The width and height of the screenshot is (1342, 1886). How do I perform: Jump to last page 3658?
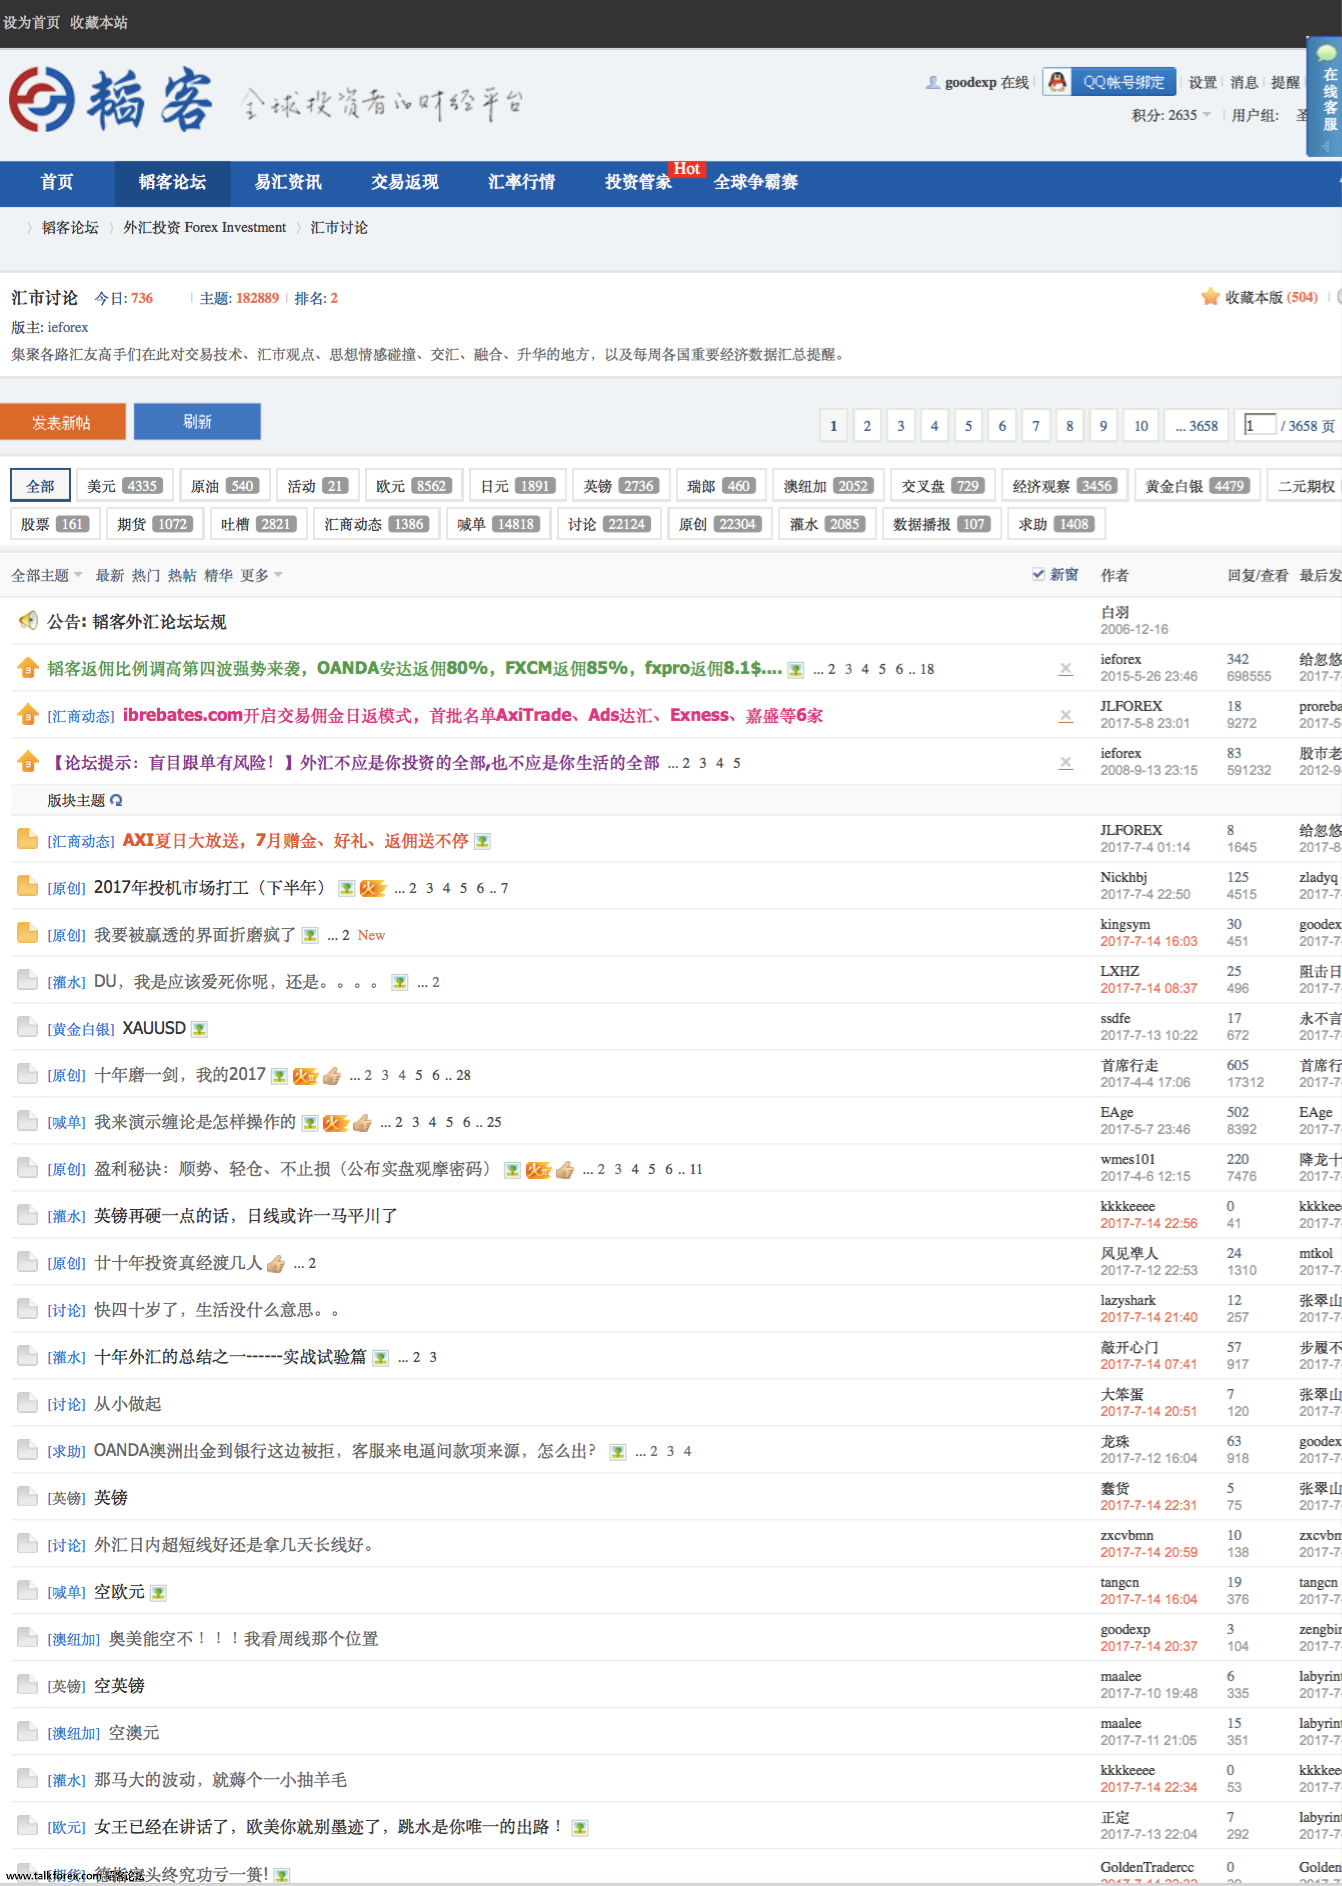click(x=1197, y=426)
